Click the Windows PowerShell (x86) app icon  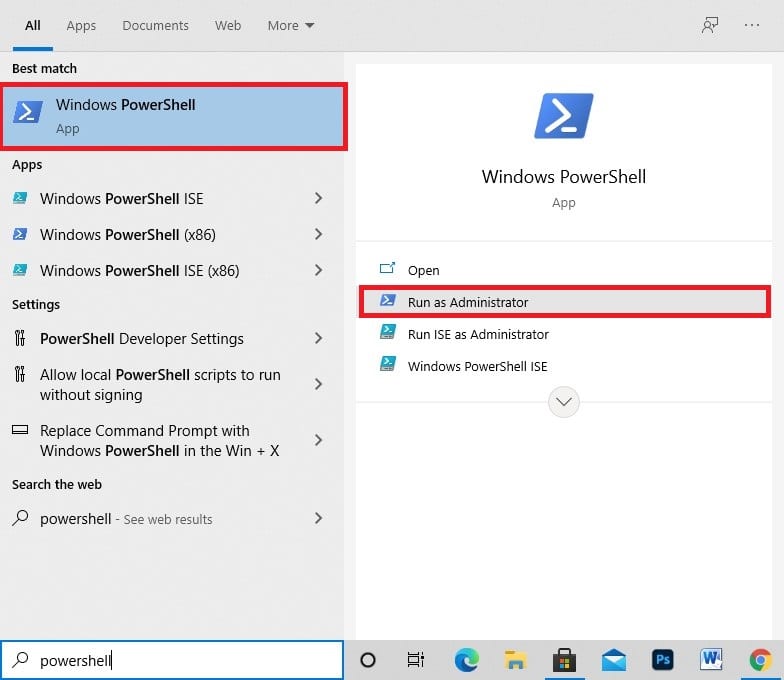[x=20, y=234]
